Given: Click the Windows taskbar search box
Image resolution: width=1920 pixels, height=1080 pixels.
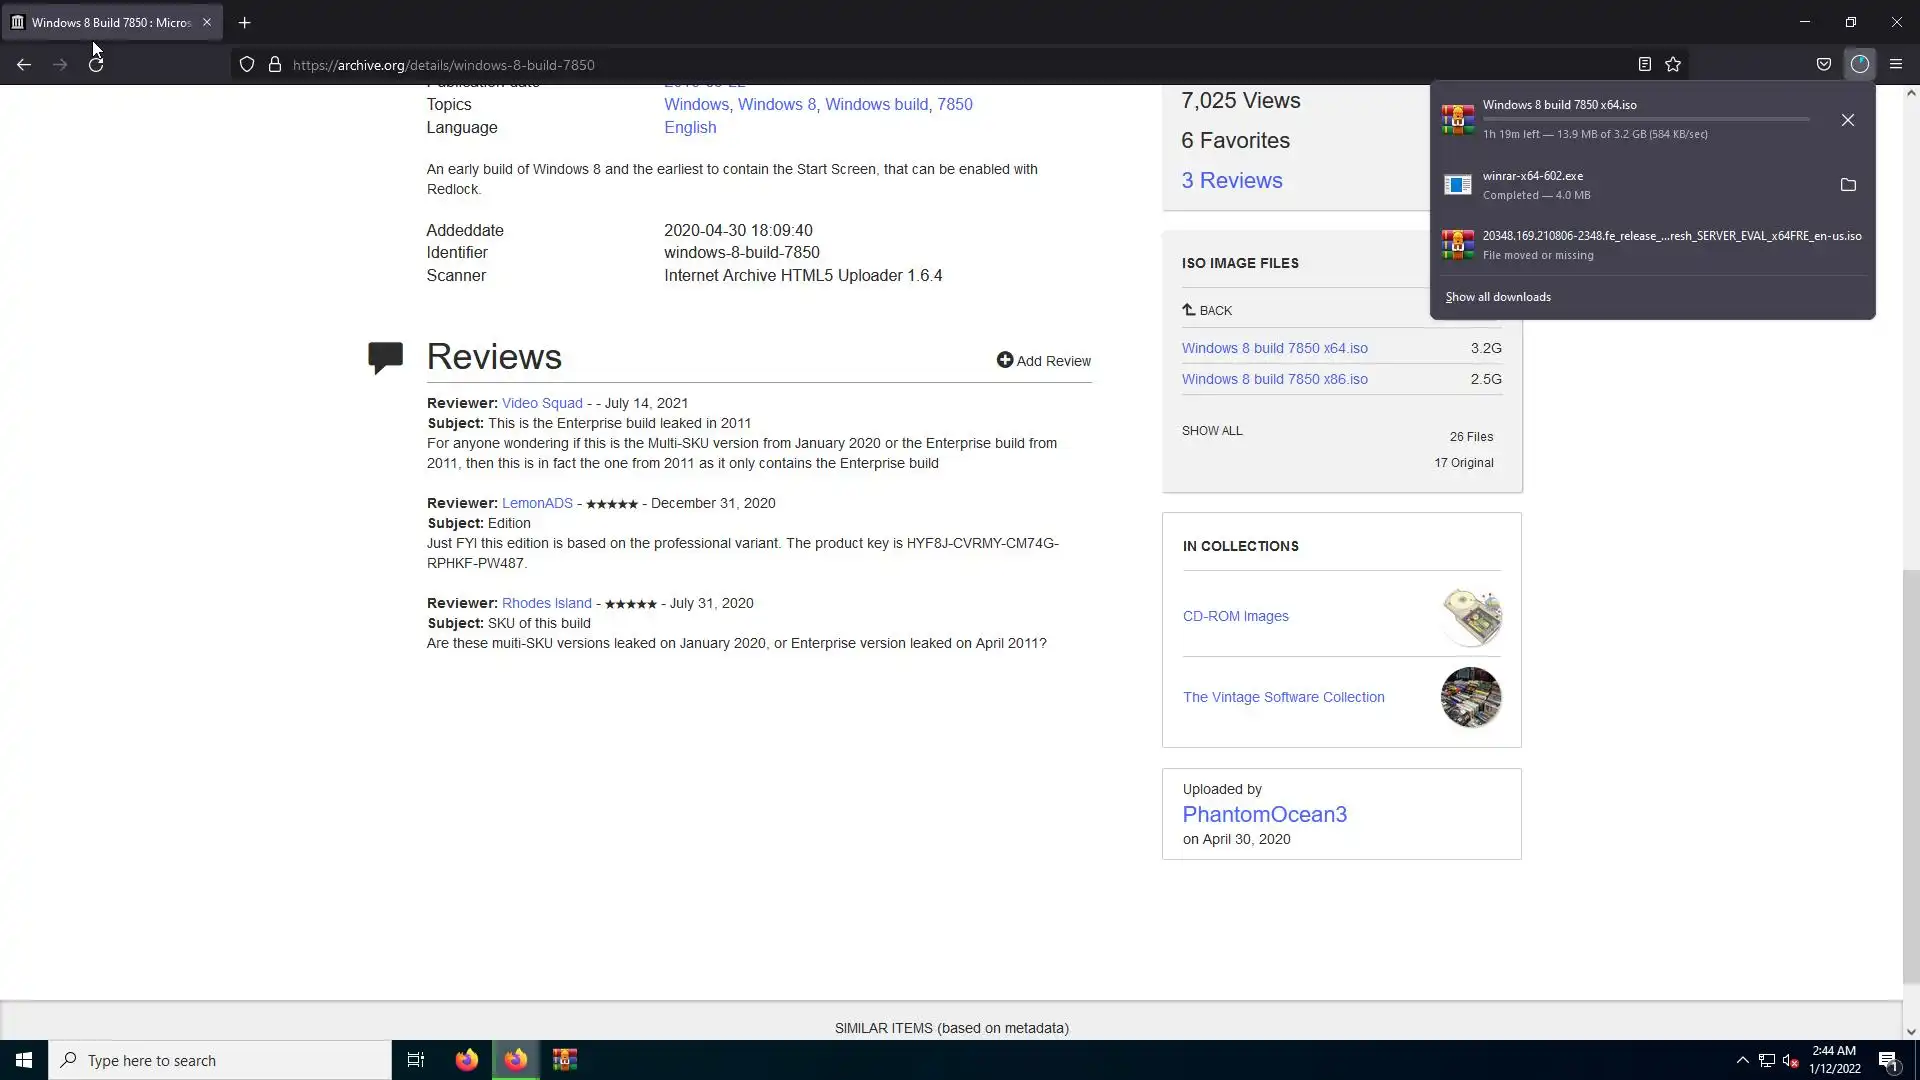Looking at the screenshot, I should 220,1060.
